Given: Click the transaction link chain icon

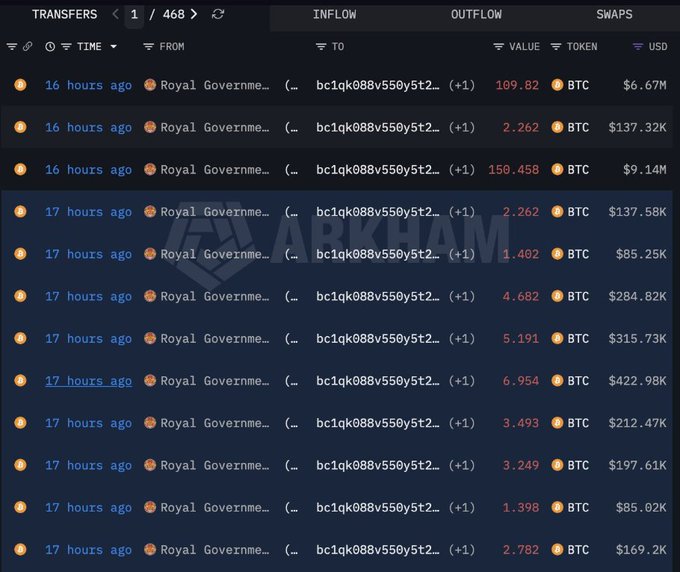Looking at the screenshot, I should 27,46.
